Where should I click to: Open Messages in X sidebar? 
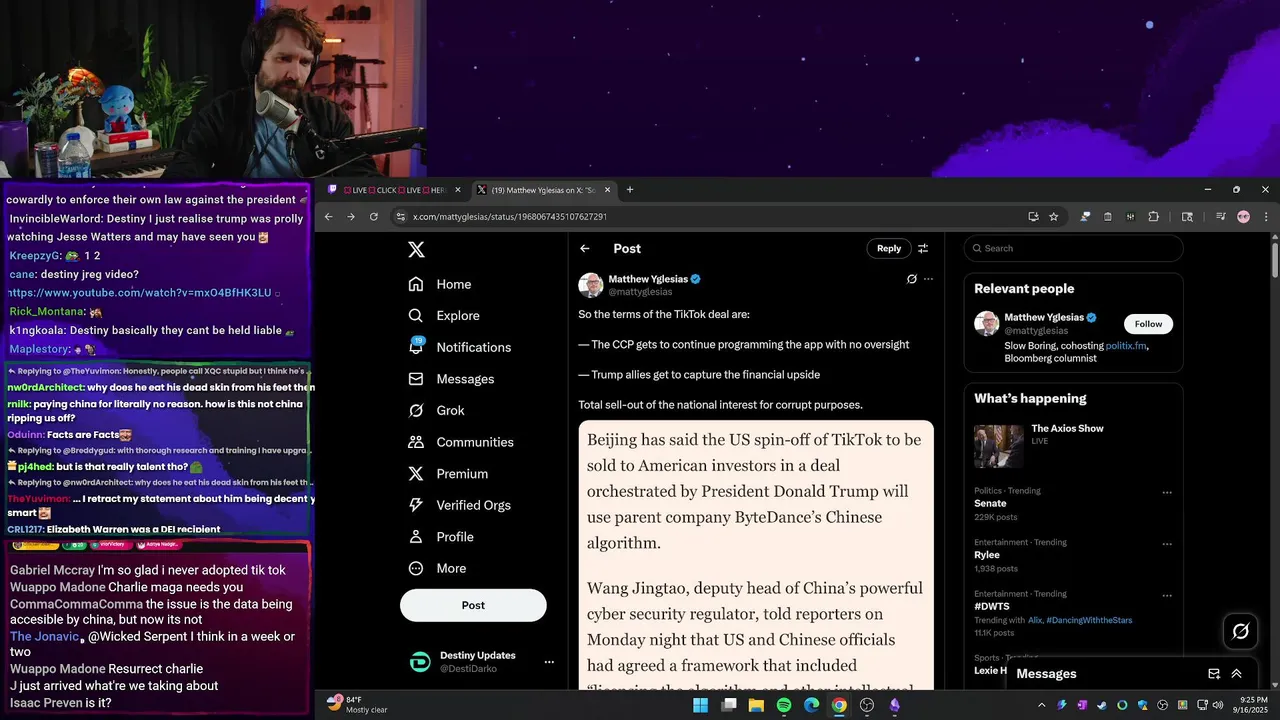[451, 379]
